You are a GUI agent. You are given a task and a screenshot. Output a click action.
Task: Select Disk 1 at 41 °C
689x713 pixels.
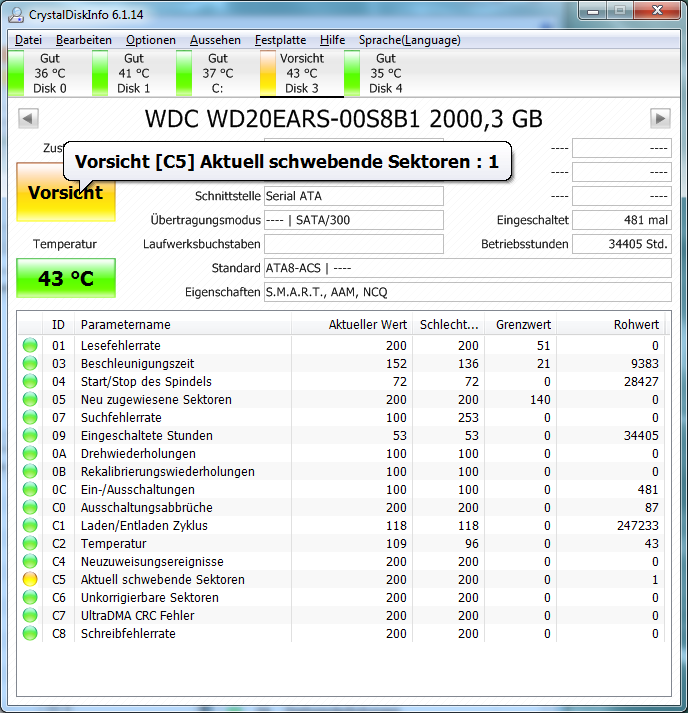pyautogui.click(x=134, y=73)
